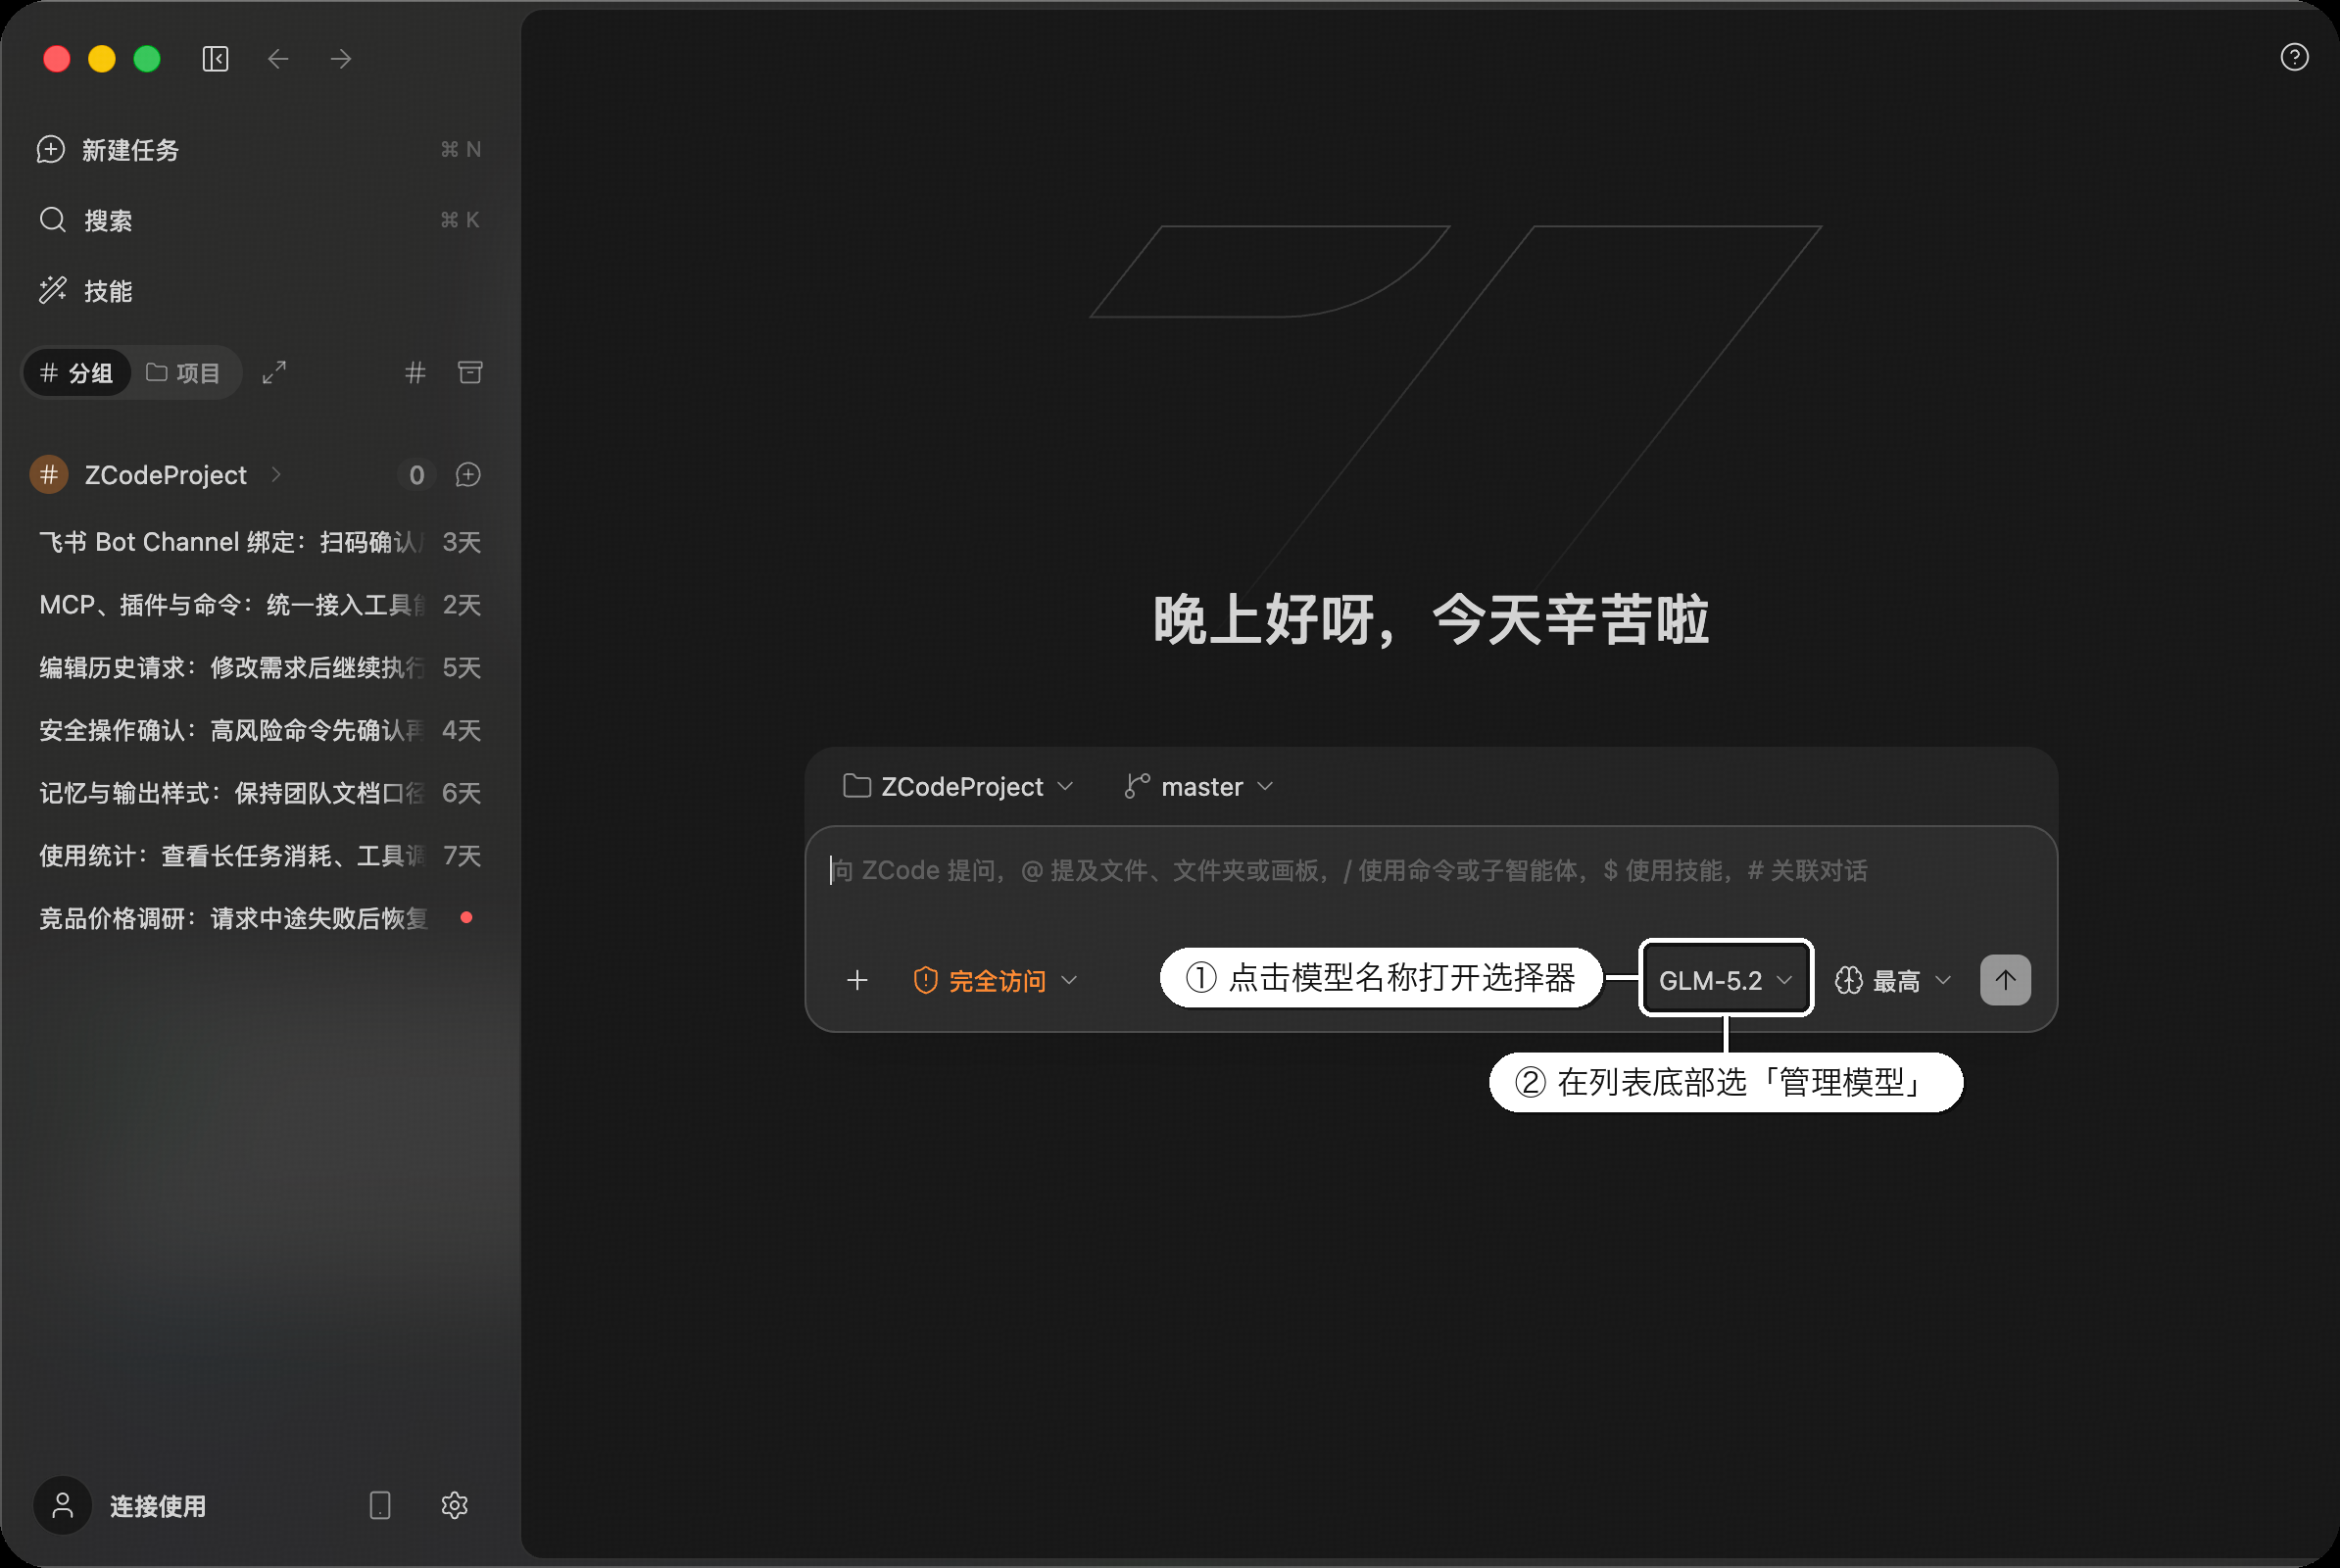Expand the ZCodeProject group chevron
The height and width of the screenshot is (1568, 2340).
[276, 475]
